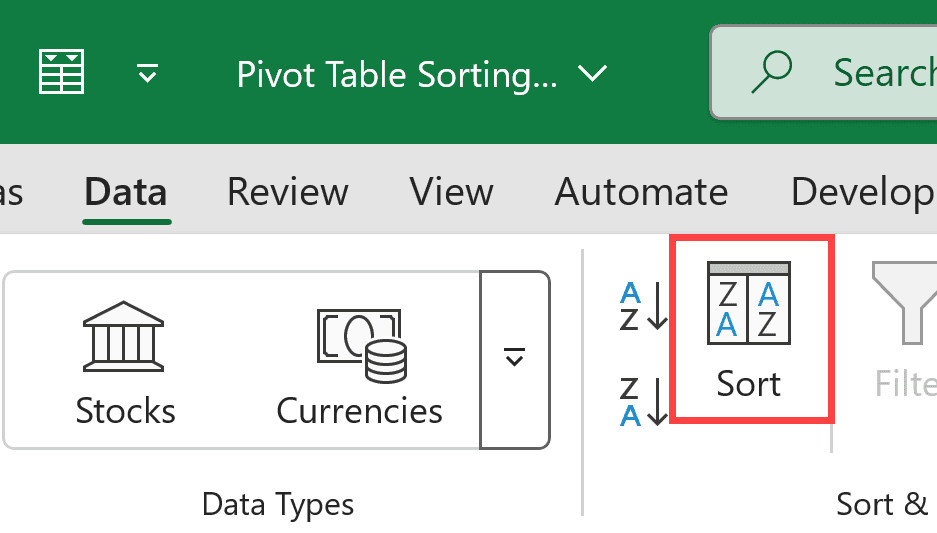
Task: Sort ascending with the A to Z icon
Action: coord(643,306)
